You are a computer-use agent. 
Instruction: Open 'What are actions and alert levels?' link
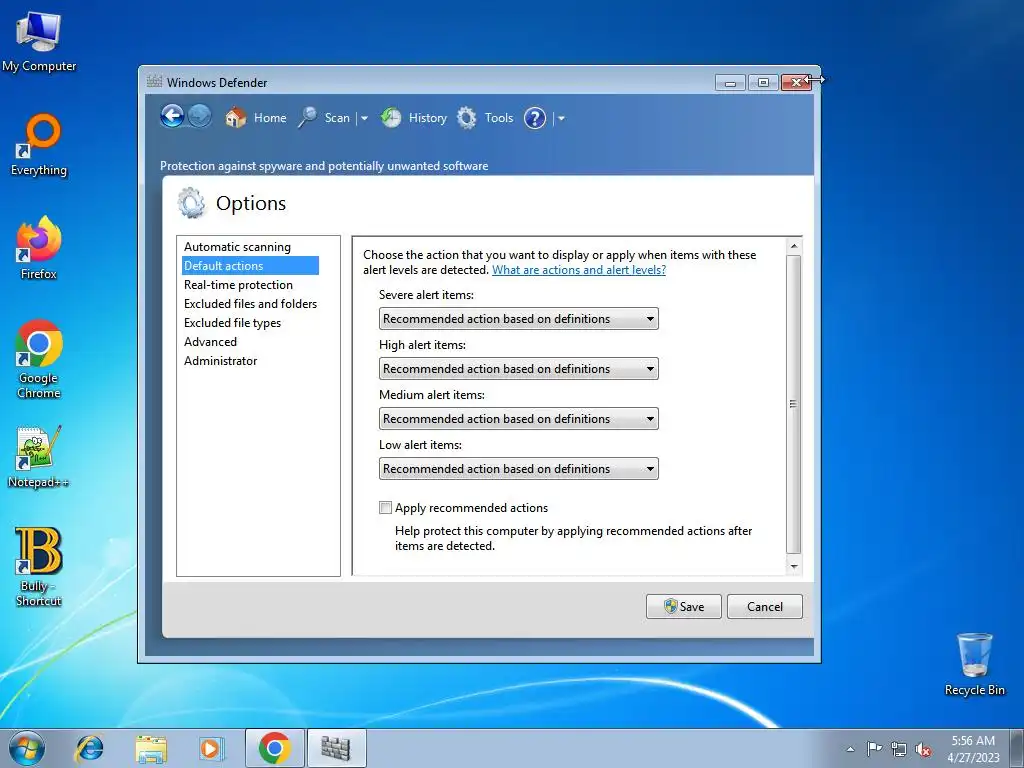(x=579, y=270)
